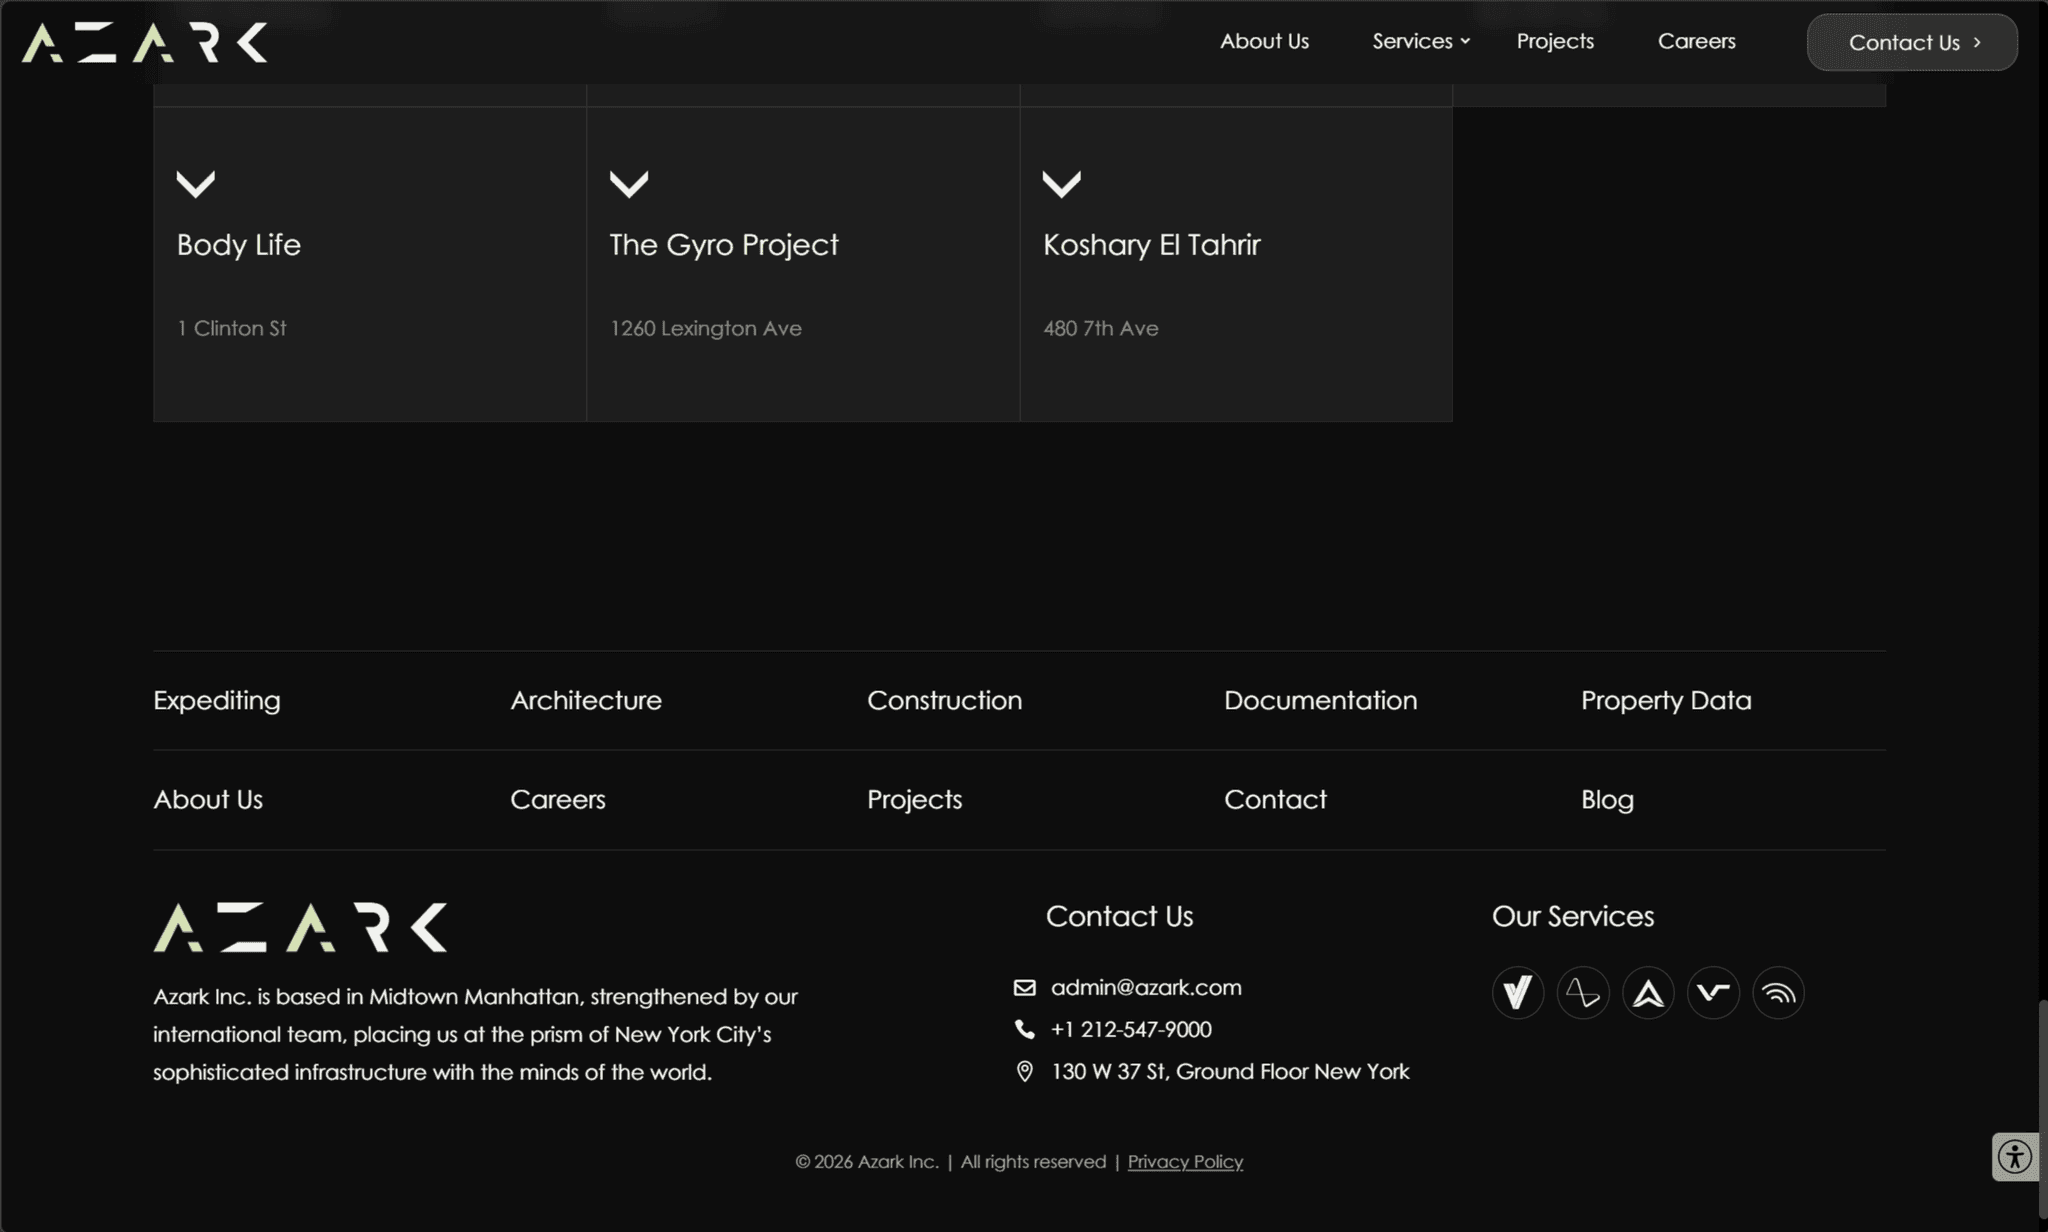
Task: Open the Expediting footer link
Action: pyautogui.click(x=217, y=701)
